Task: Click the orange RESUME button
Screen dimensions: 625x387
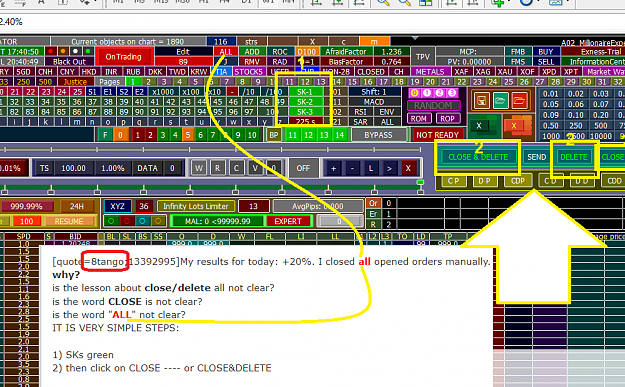Action: (x=69, y=221)
